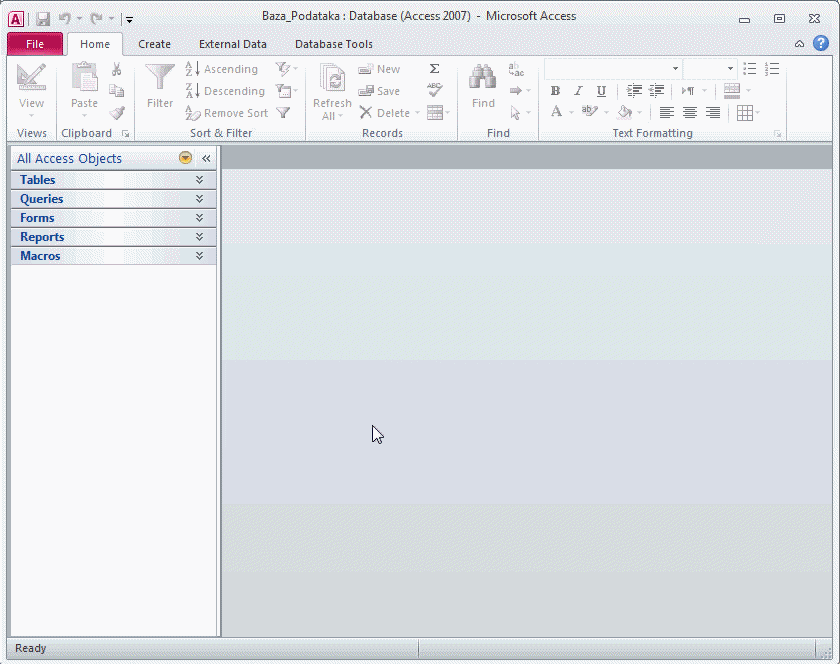The width and height of the screenshot is (840, 664).
Task: Open the Delete dropdown arrow
Action: 417,113
